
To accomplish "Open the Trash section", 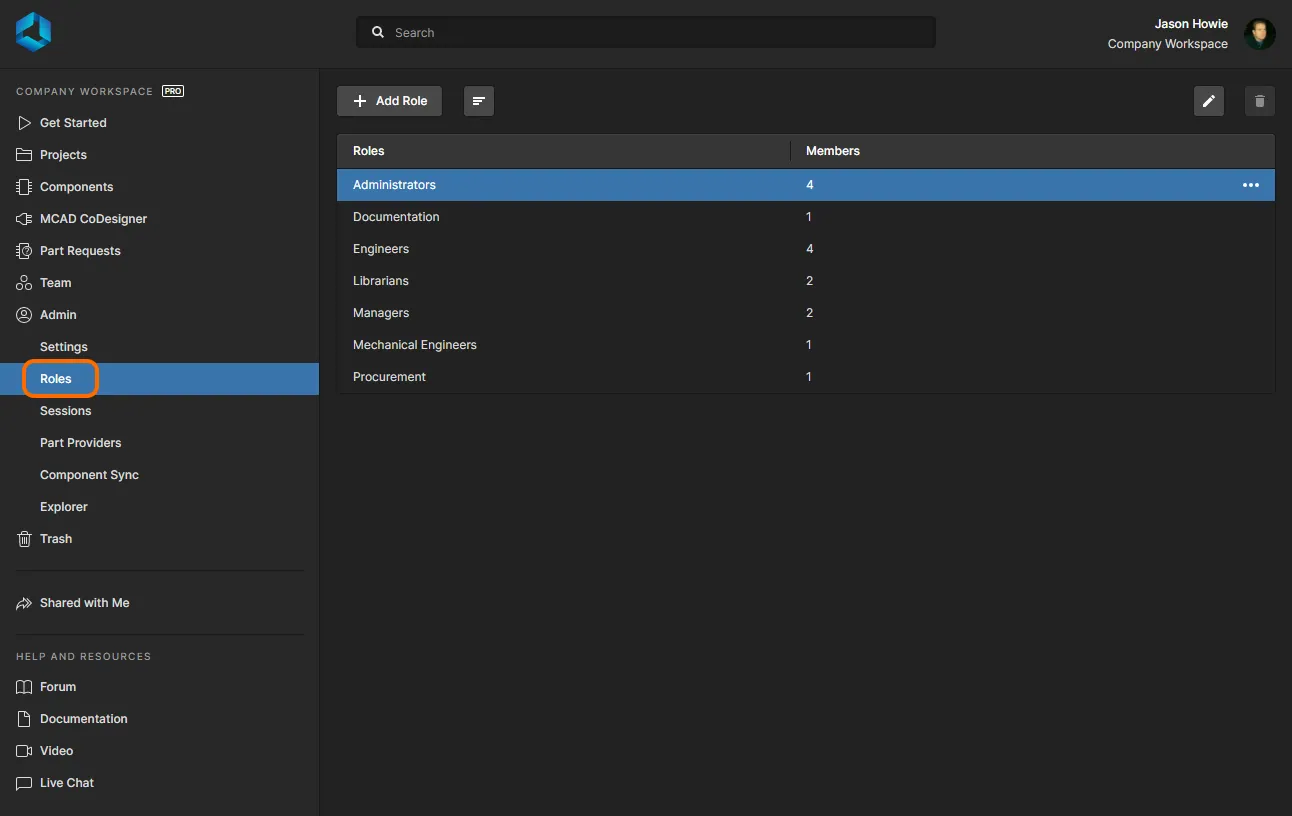I will (56, 539).
